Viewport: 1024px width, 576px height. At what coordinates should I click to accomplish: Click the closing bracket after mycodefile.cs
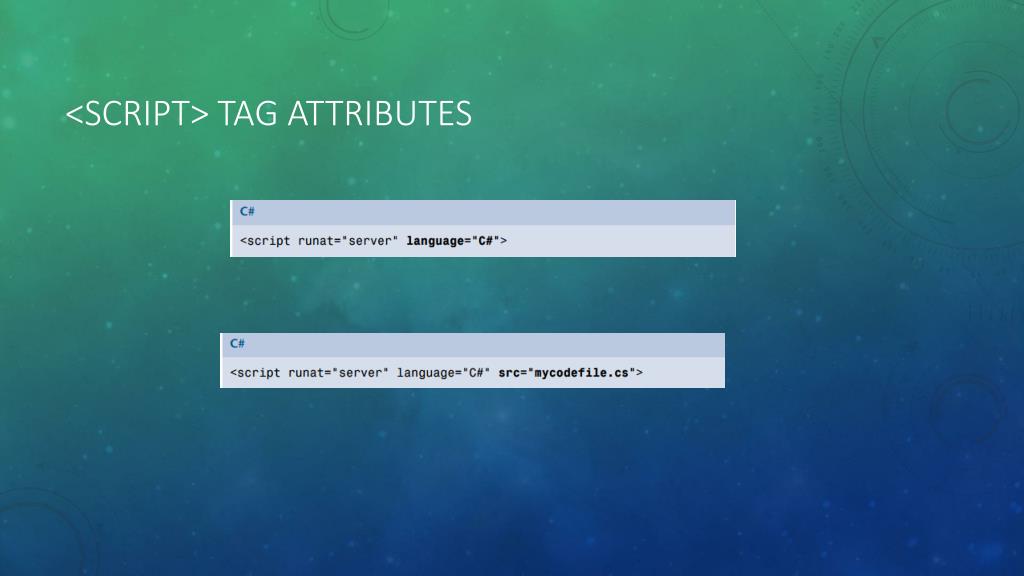tap(639, 373)
